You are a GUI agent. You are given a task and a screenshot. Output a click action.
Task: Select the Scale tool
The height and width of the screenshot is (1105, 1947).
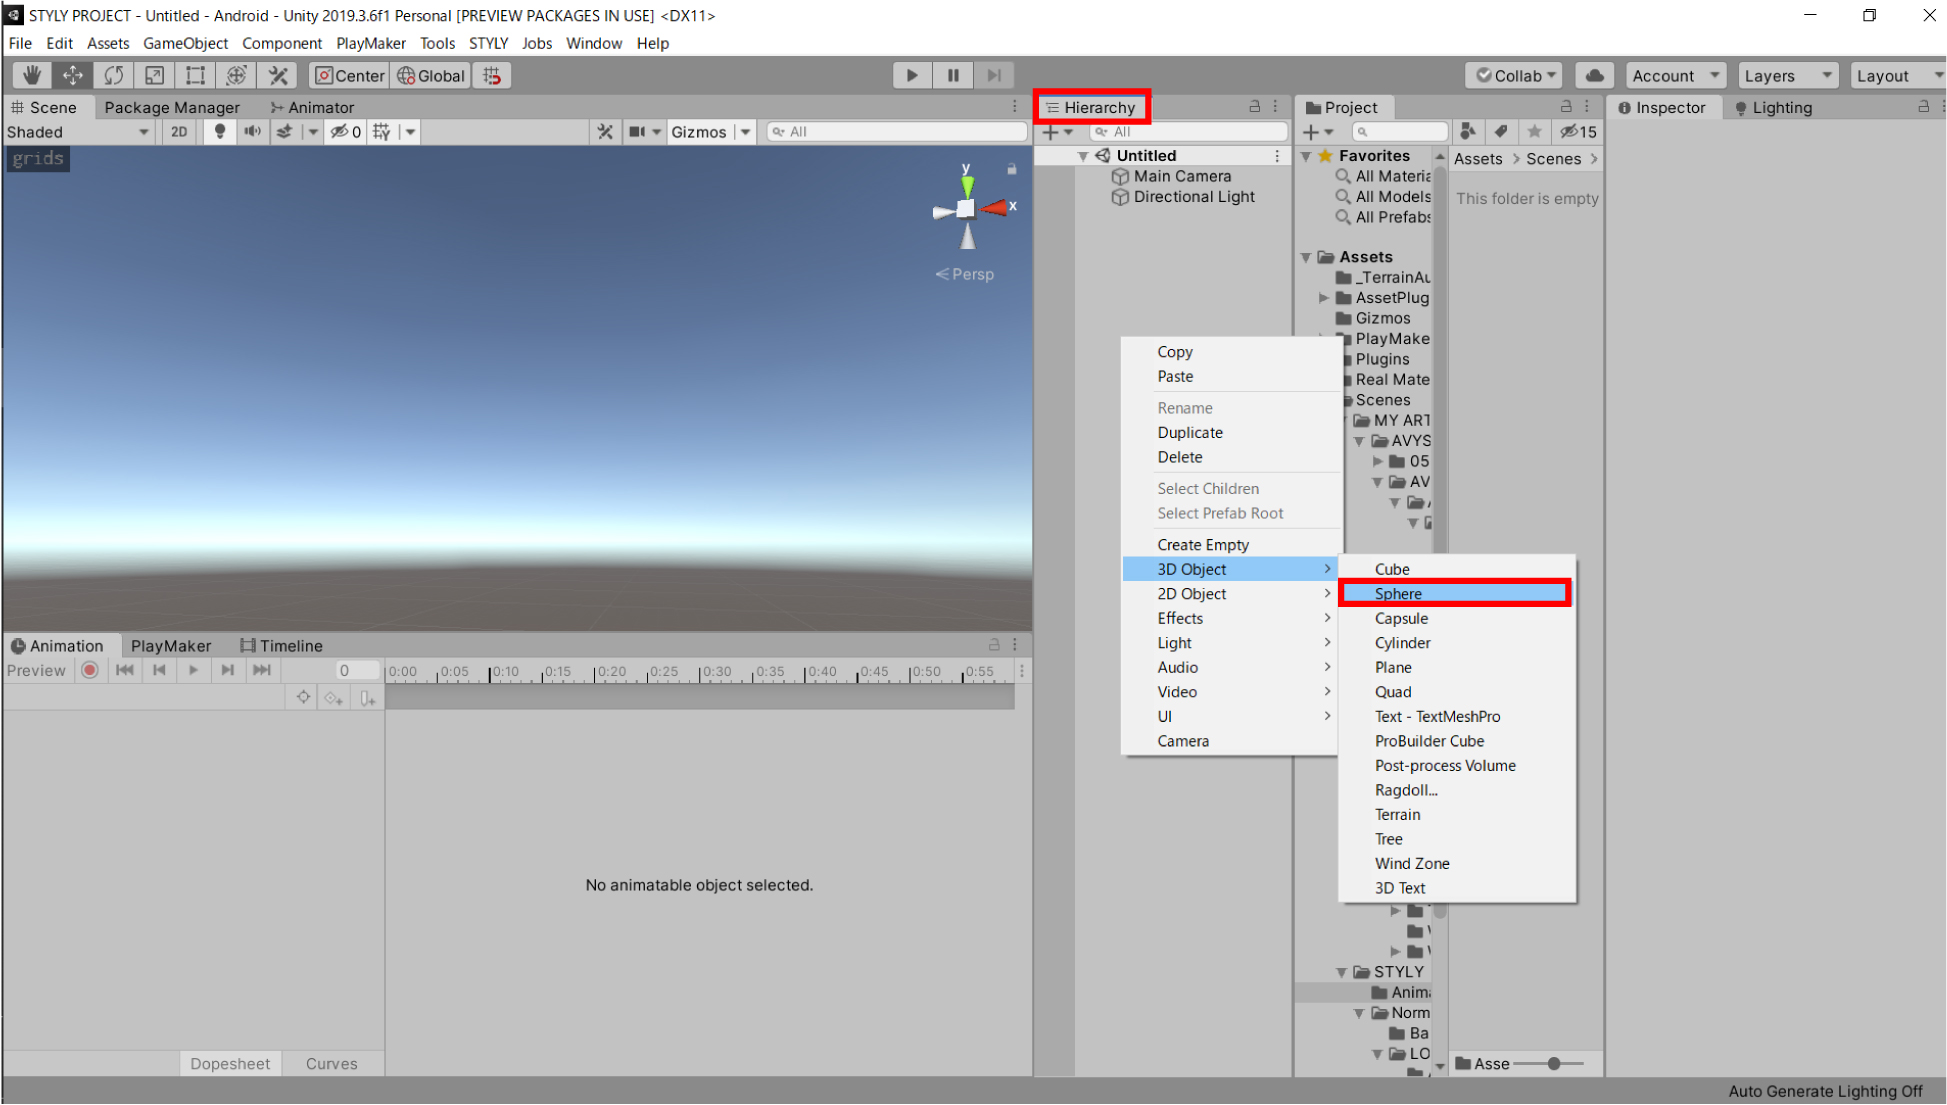click(154, 75)
